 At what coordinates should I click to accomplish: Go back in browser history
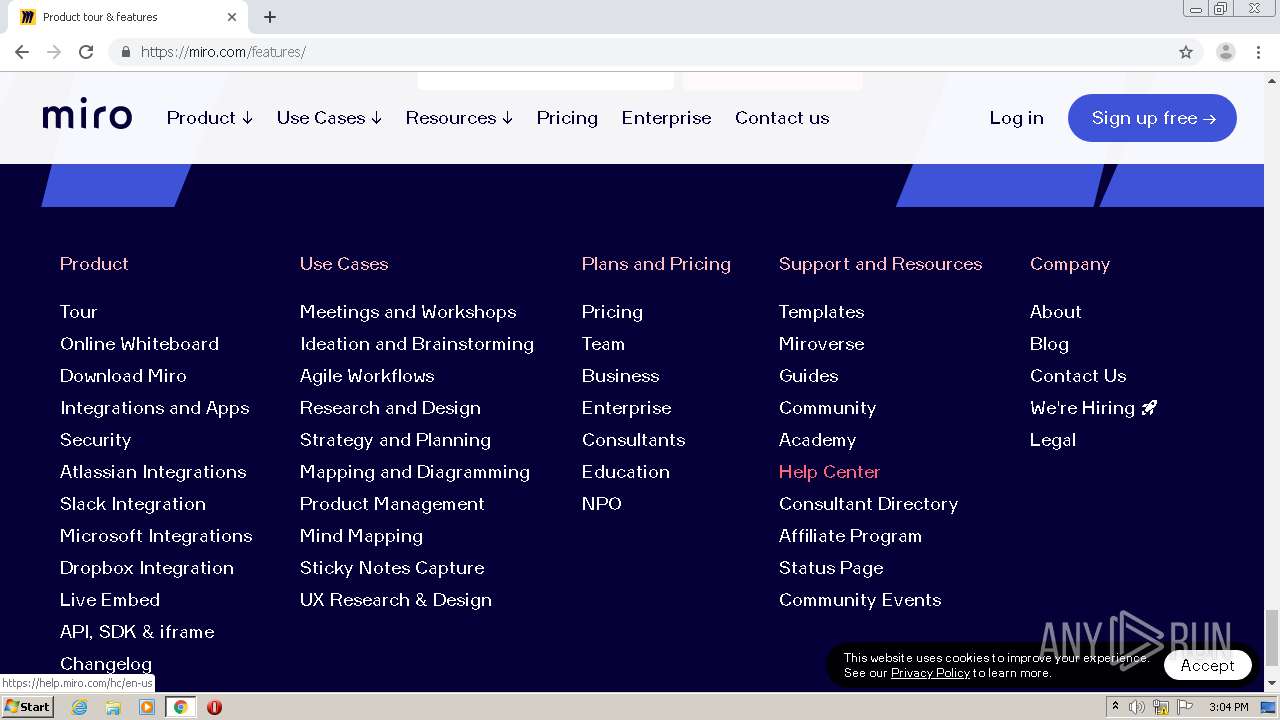coord(22,52)
